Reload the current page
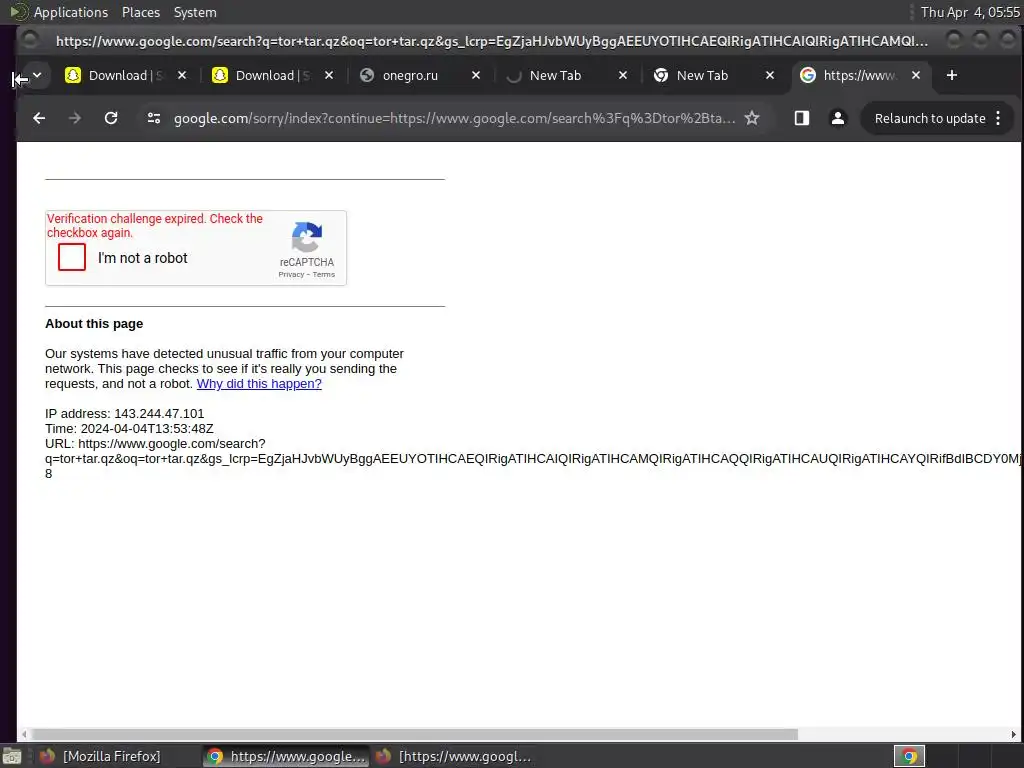 (x=111, y=118)
